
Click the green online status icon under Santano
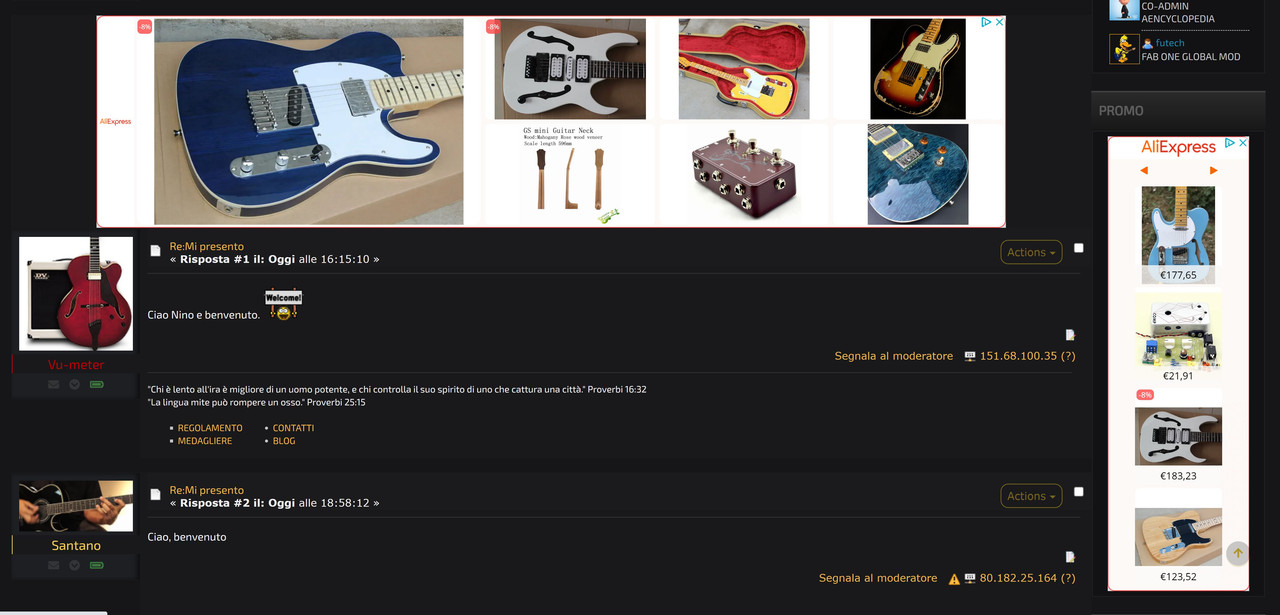97,565
